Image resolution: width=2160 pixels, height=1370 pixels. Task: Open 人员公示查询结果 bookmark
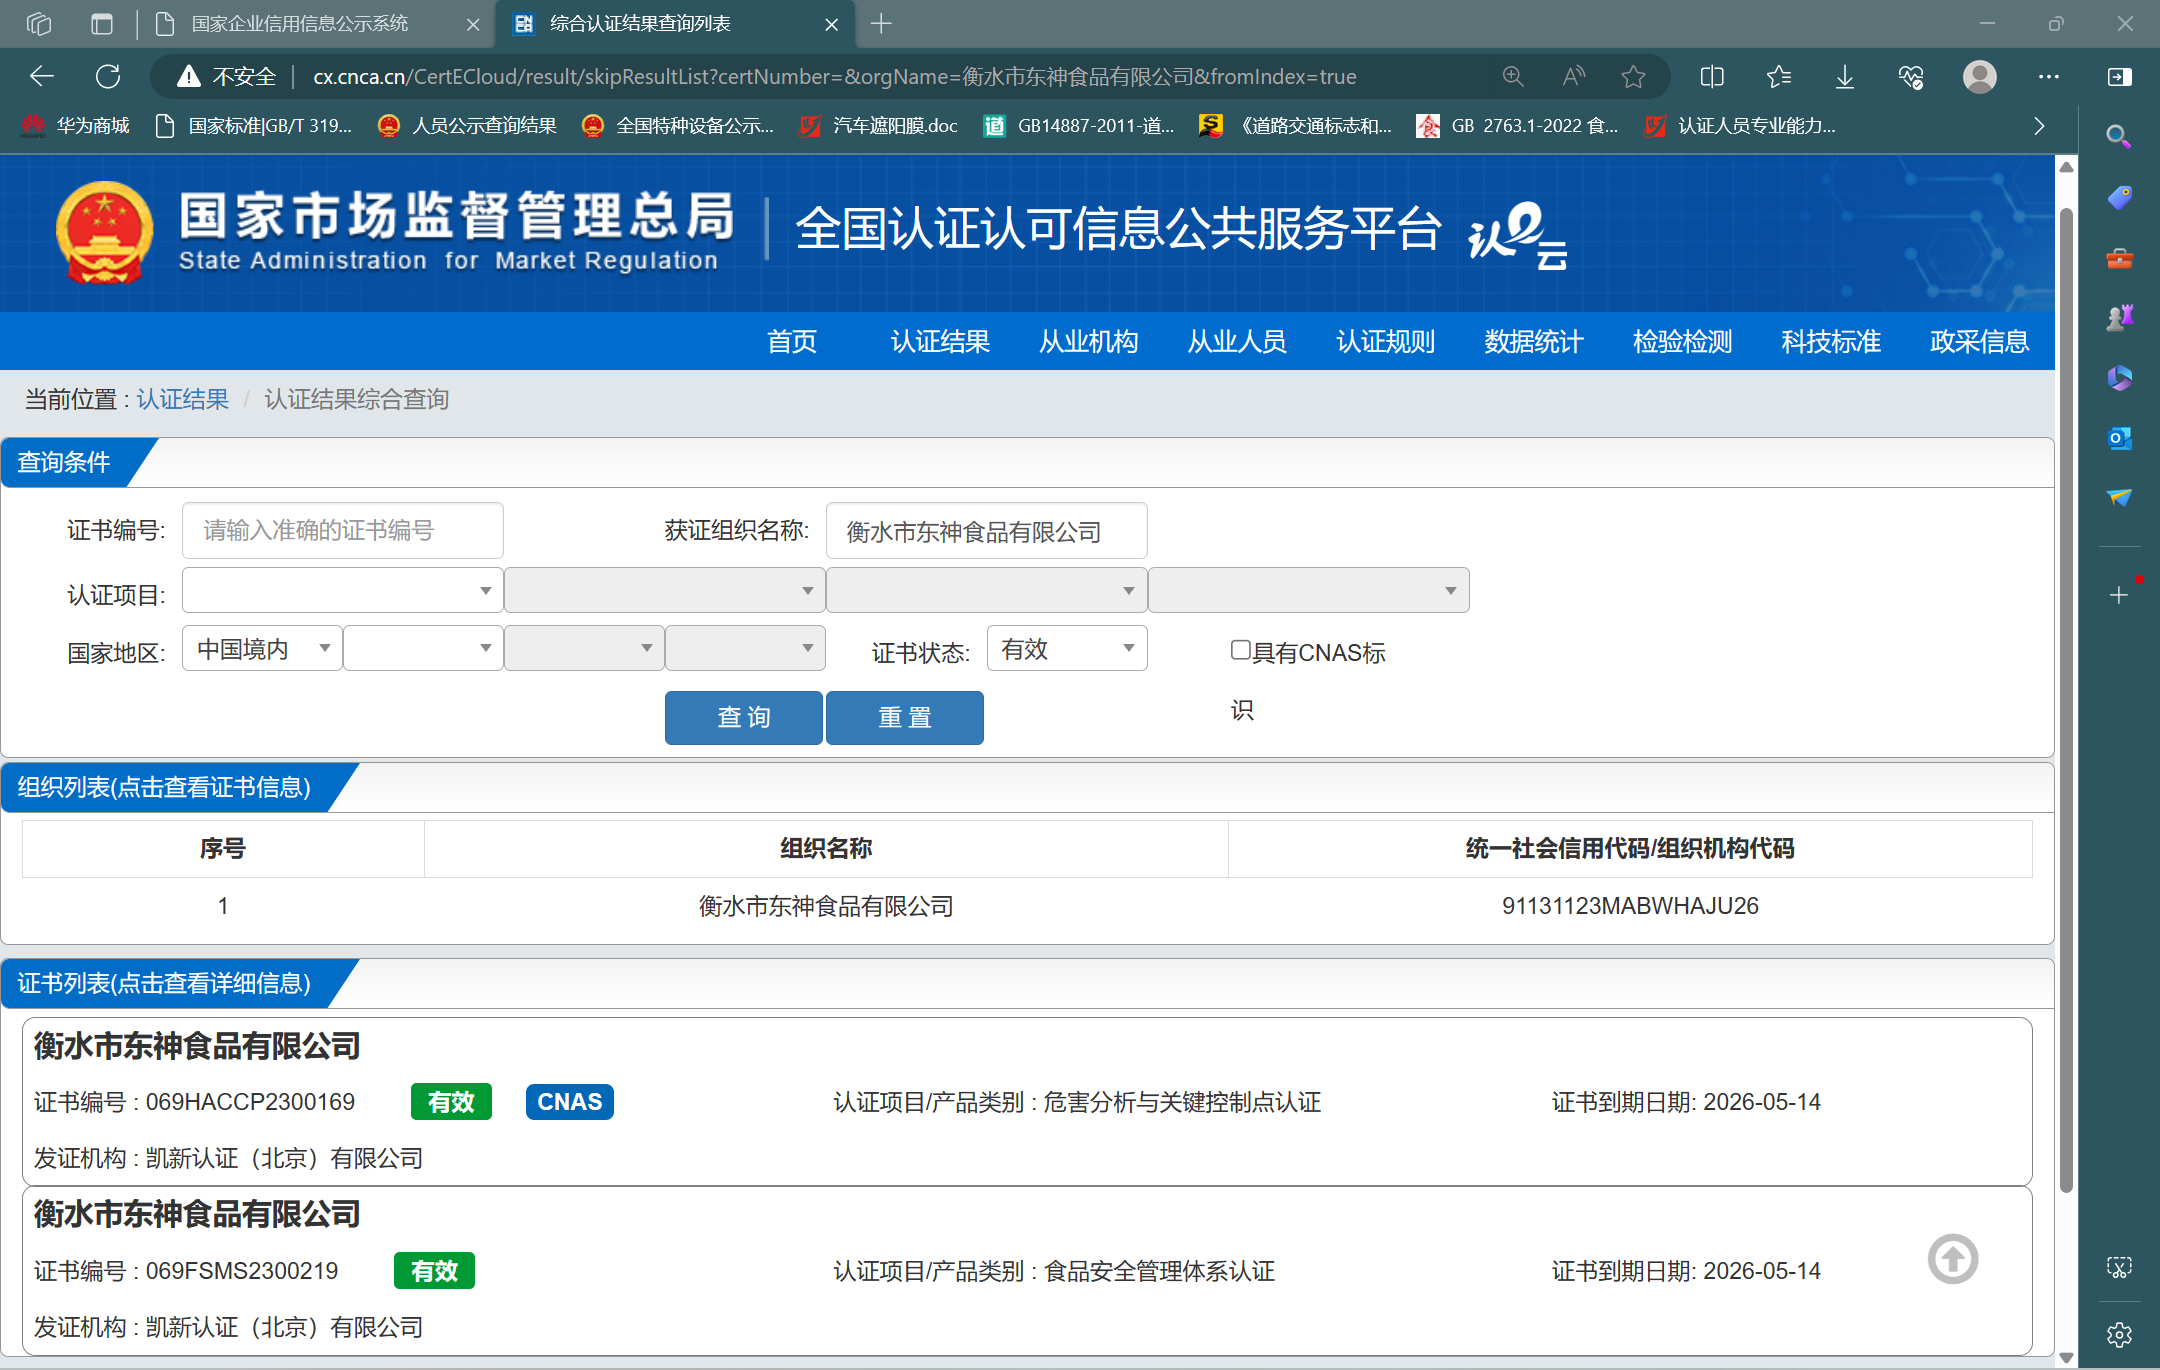coord(467,126)
